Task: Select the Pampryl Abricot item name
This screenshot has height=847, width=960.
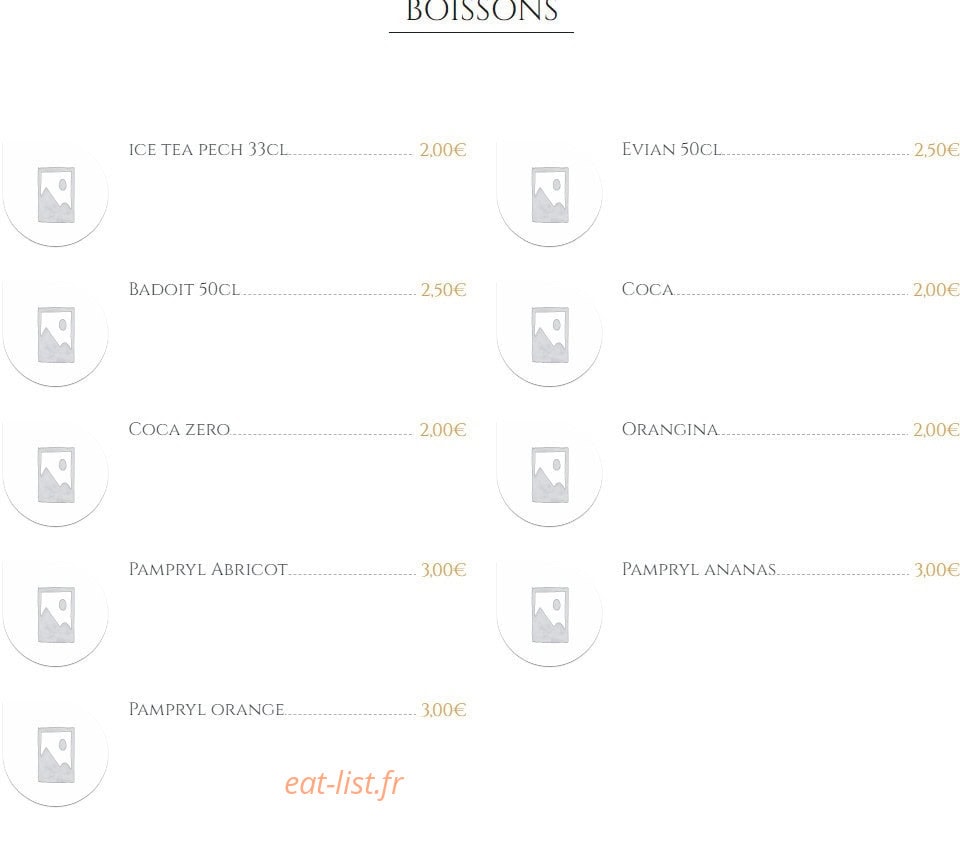Action: click(x=208, y=569)
